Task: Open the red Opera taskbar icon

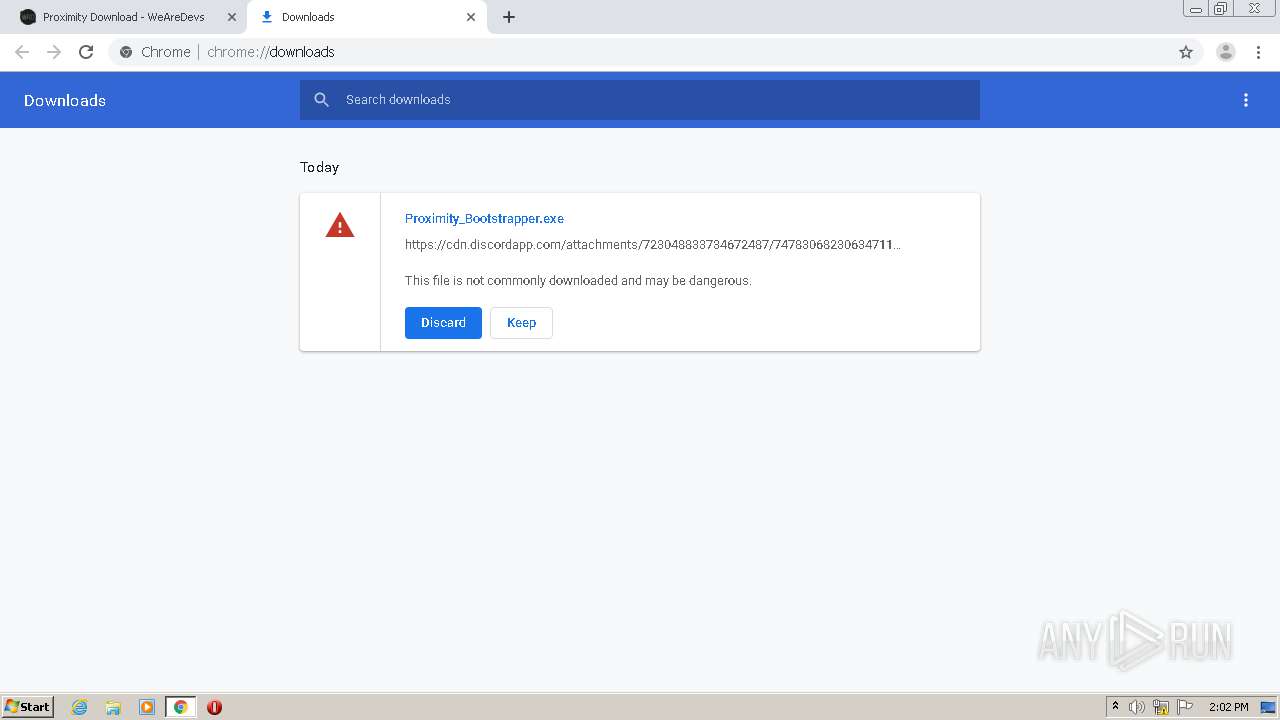Action: 214,707
